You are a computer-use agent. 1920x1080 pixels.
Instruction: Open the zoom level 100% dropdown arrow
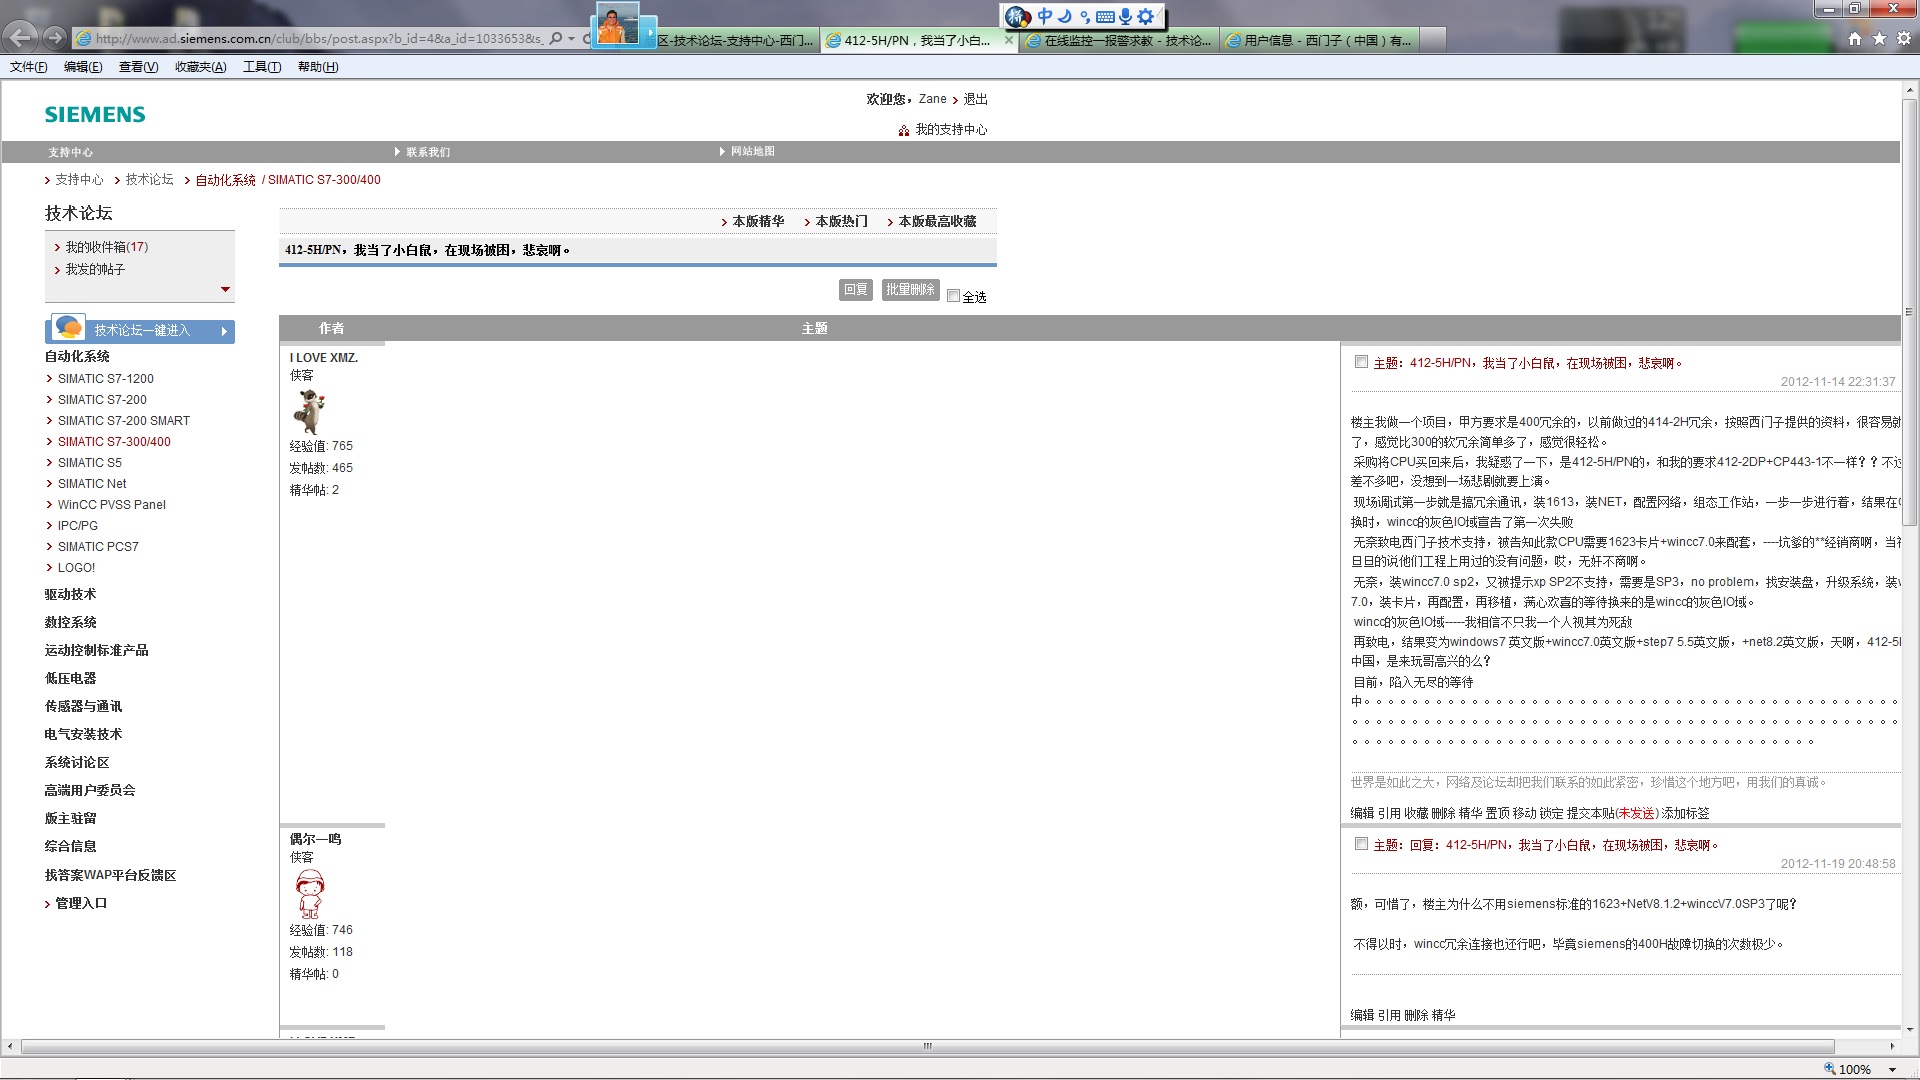[1892, 1069]
